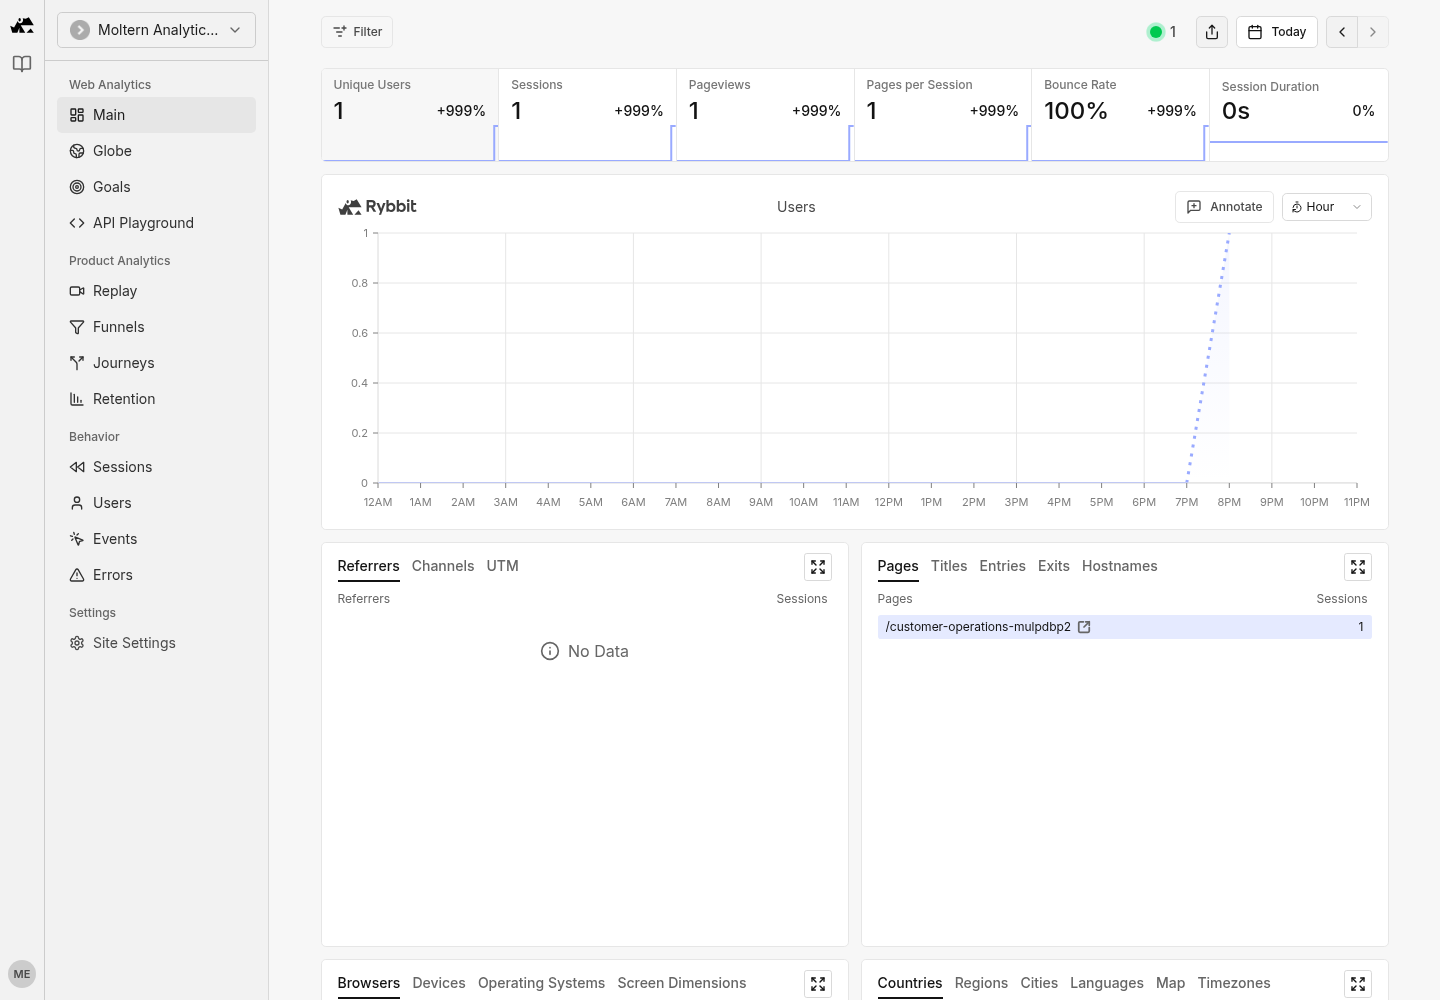Viewport: 1440px width, 1000px height.
Task: Click the Annotate button
Action: coord(1224,207)
